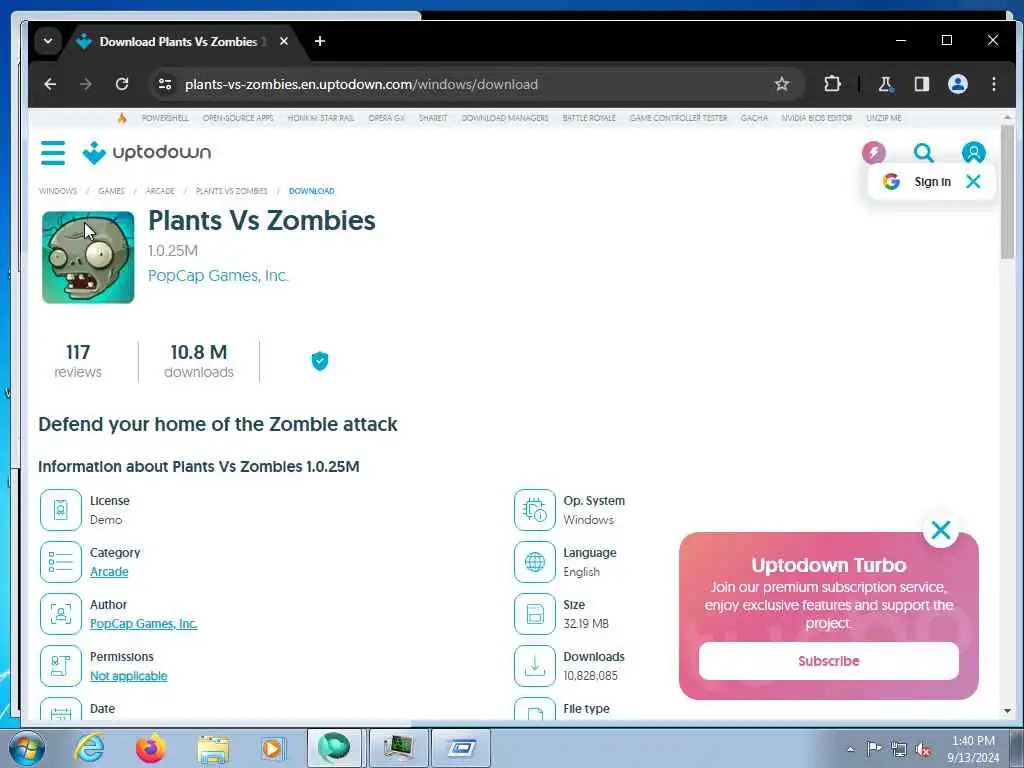Open the Not applicable permissions link

[129, 676]
